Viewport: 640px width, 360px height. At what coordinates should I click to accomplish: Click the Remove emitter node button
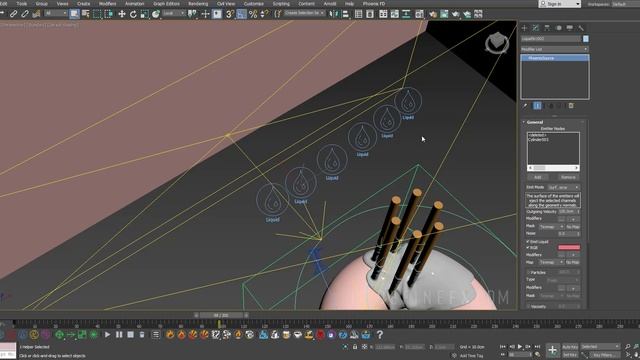click(568, 177)
